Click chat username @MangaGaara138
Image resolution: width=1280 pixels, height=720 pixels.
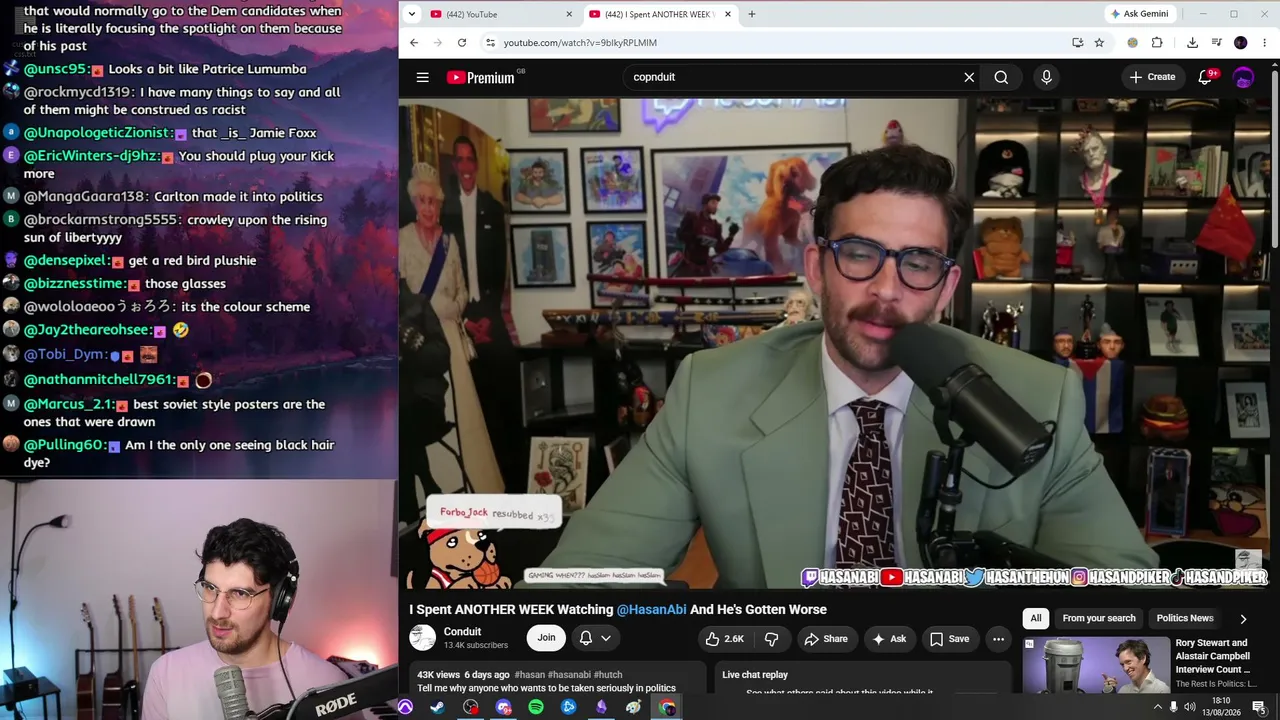click(84, 197)
